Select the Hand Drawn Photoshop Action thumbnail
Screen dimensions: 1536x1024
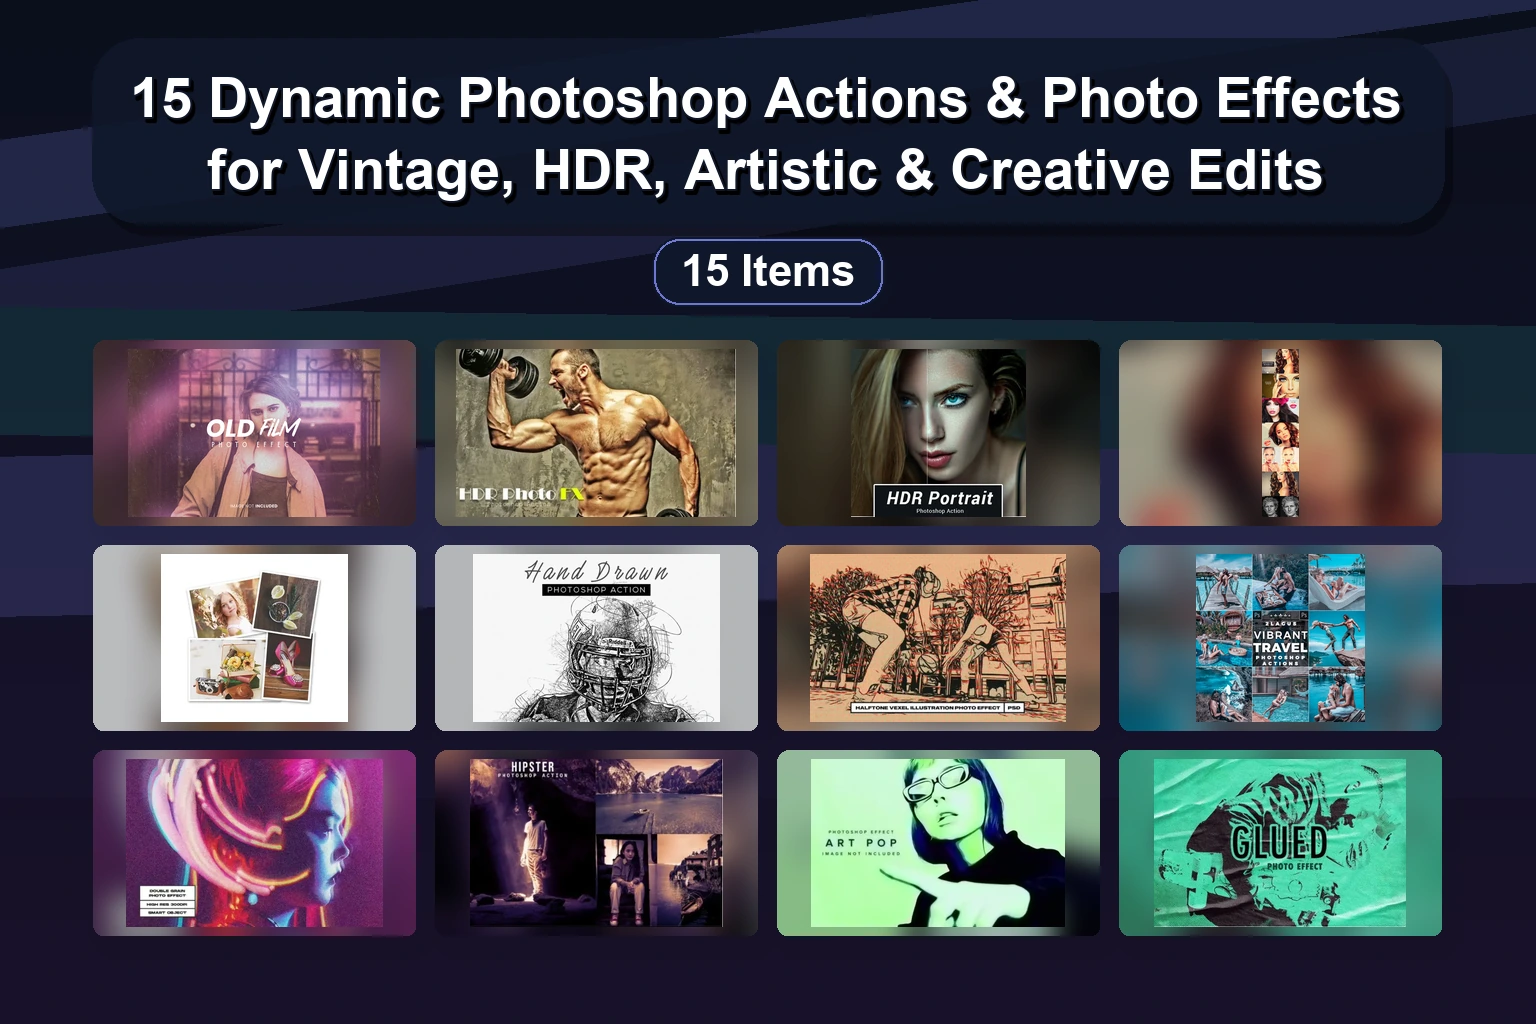[596, 638]
